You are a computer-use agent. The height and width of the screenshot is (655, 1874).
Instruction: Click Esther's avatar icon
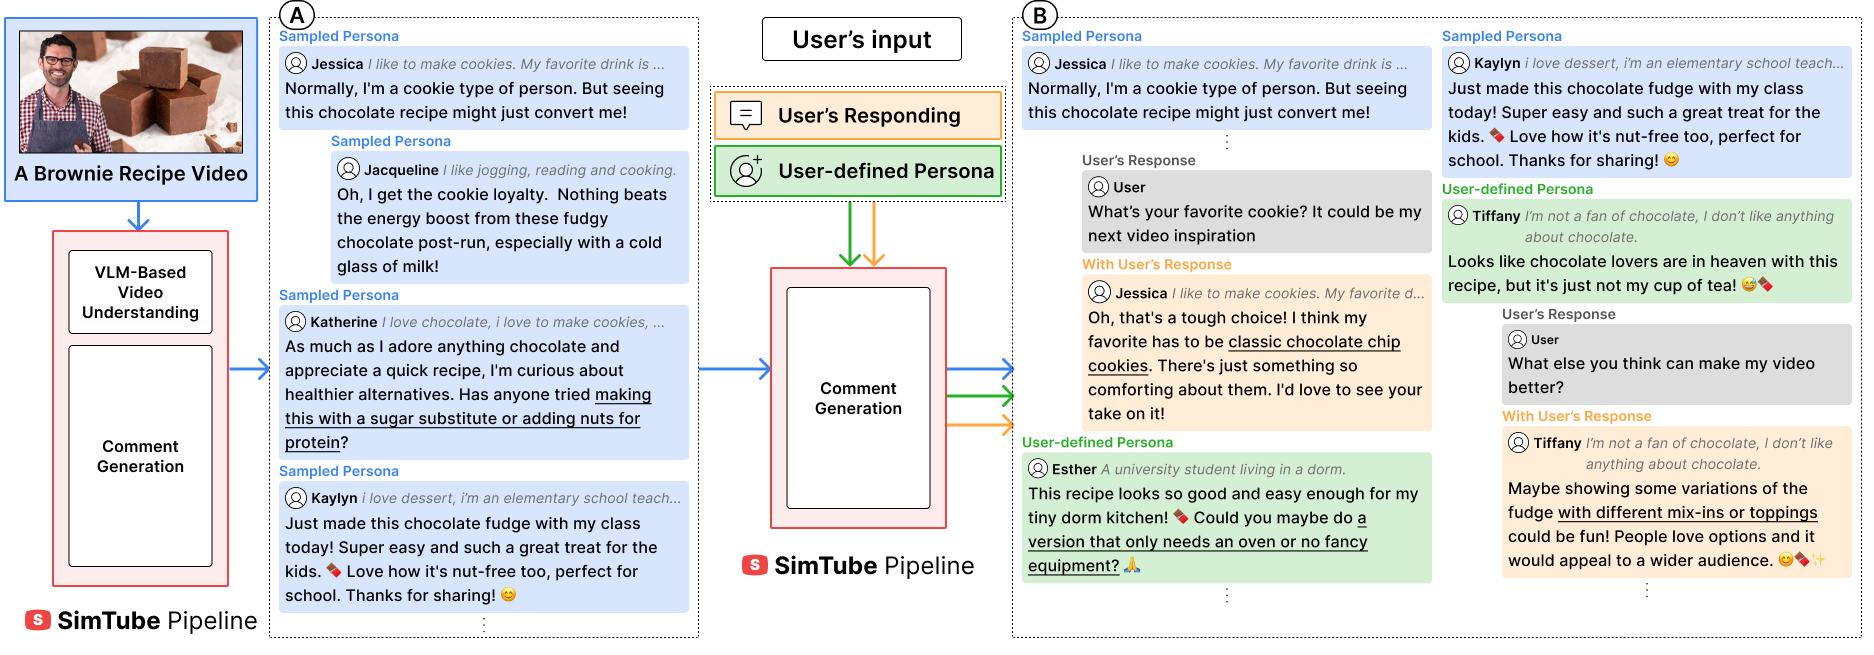[x=1038, y=469]
